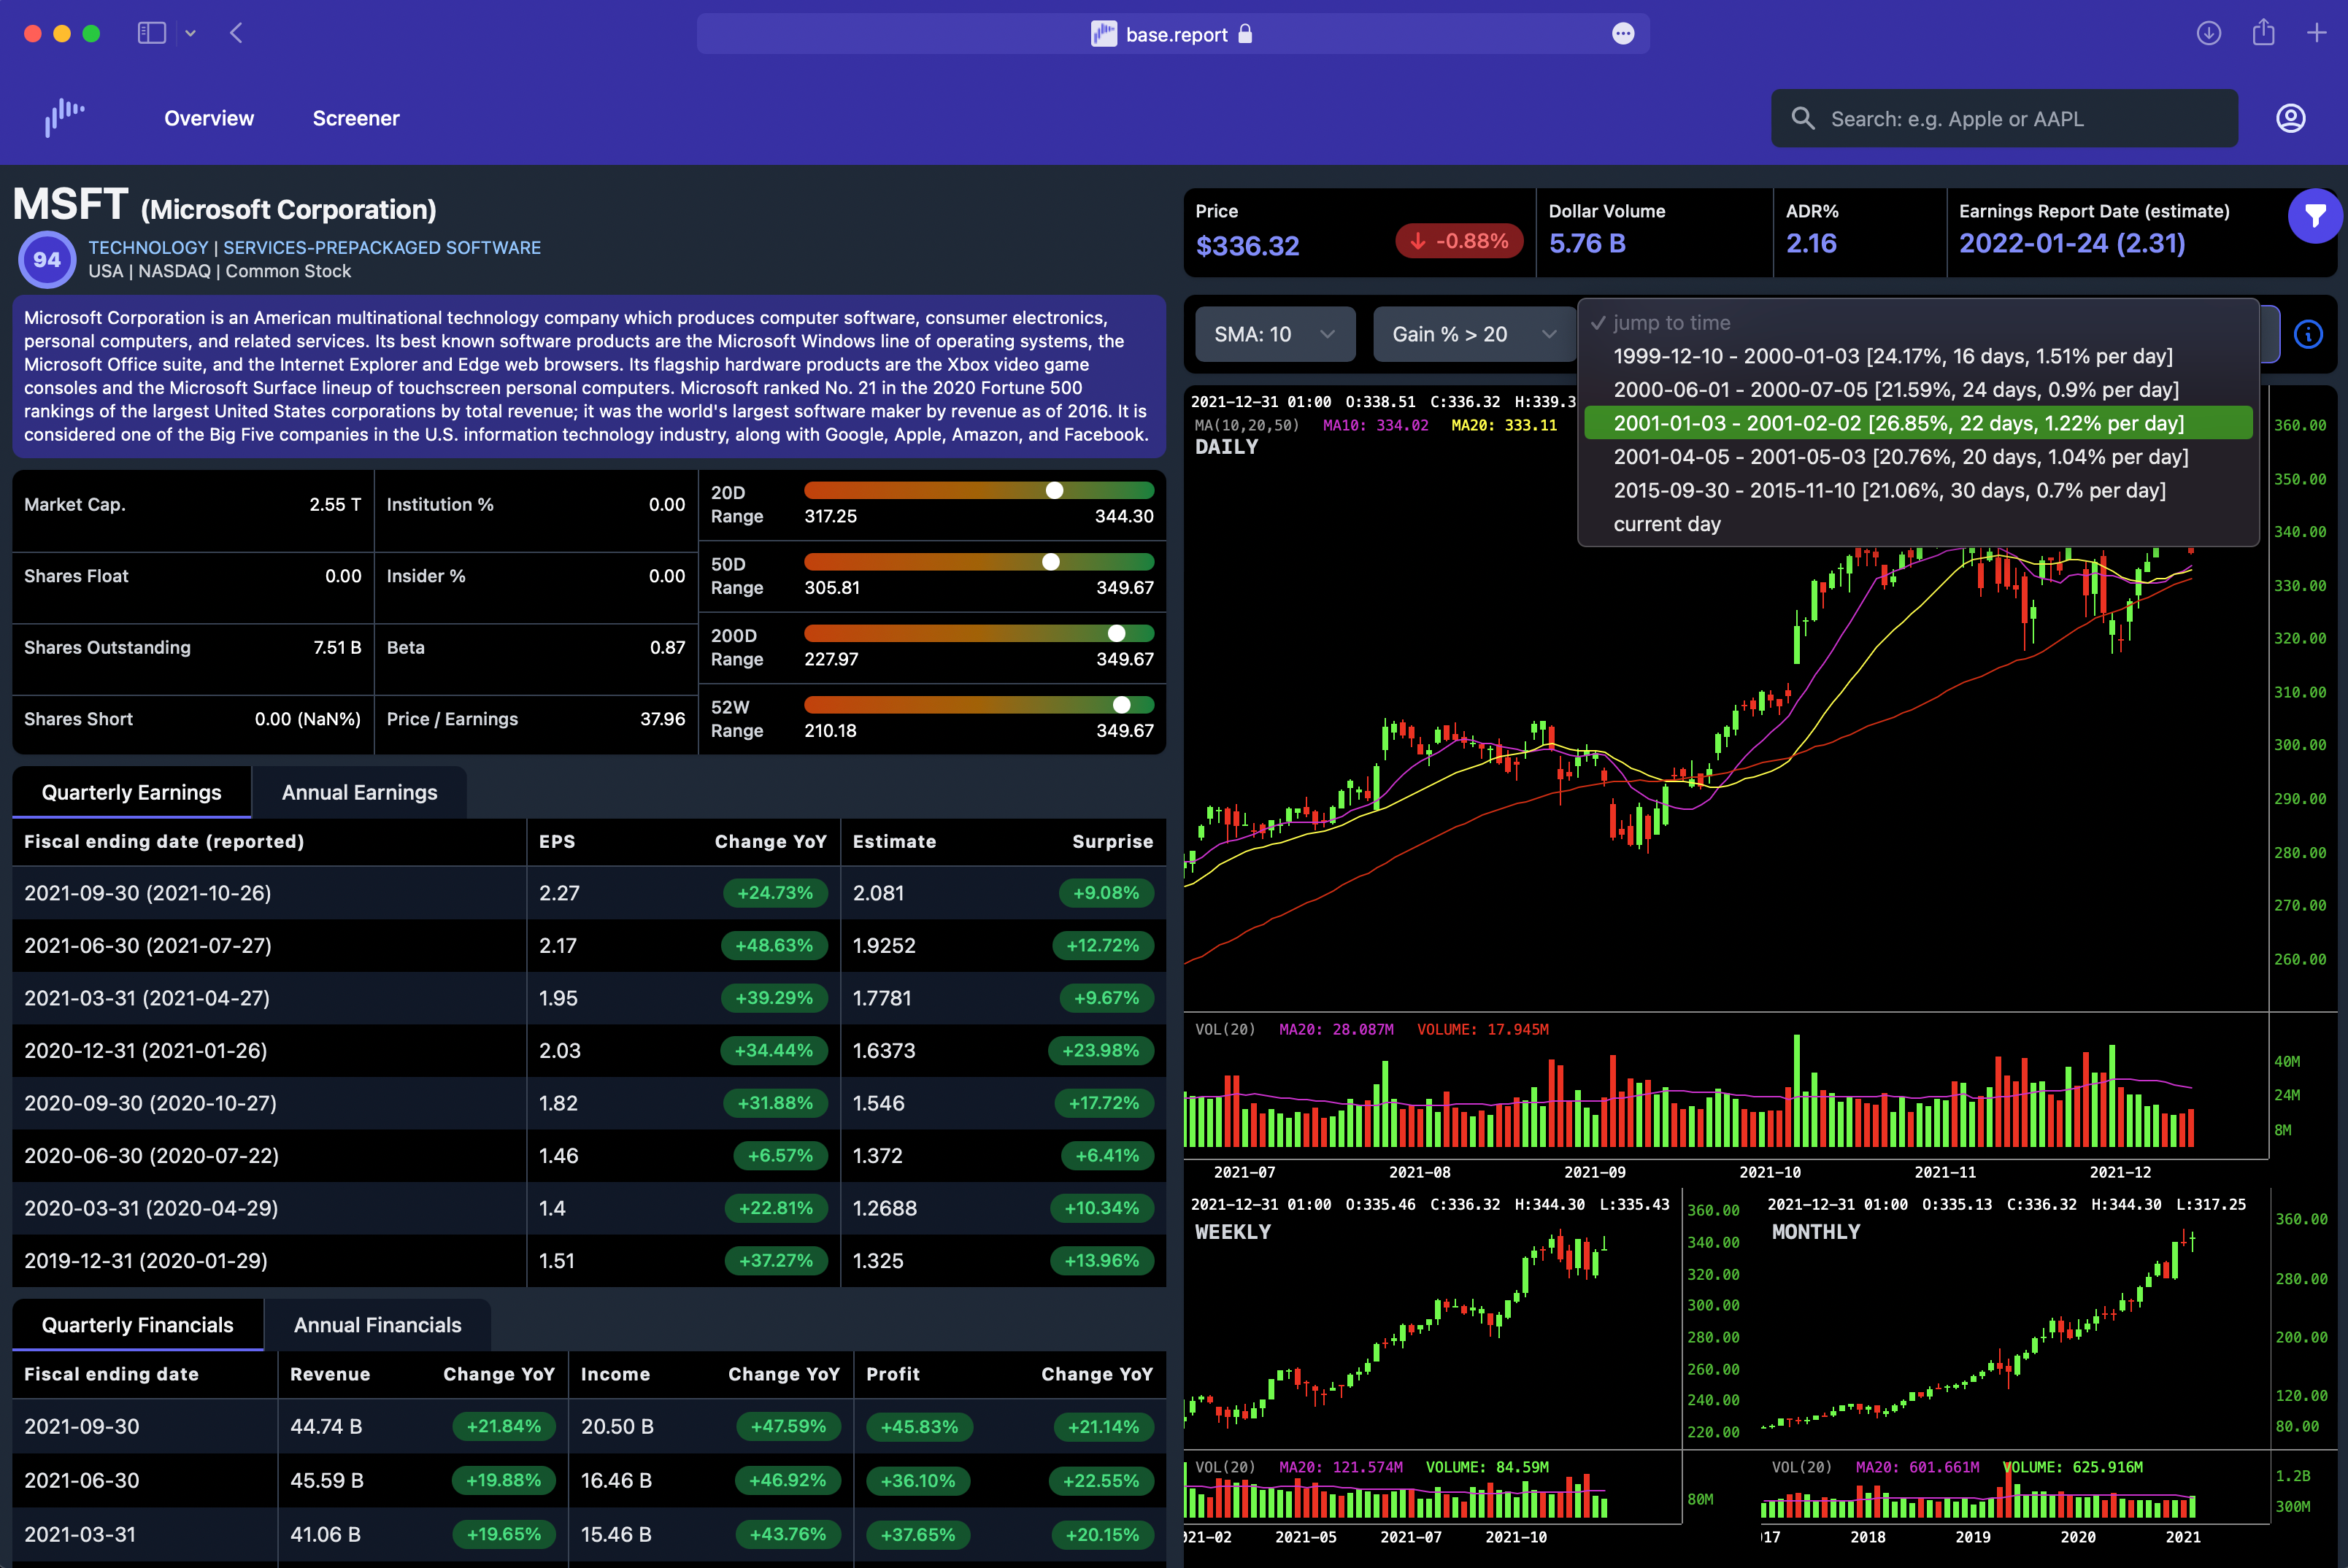
Task: Open the Screener page
Action: (x=355, y=118)
